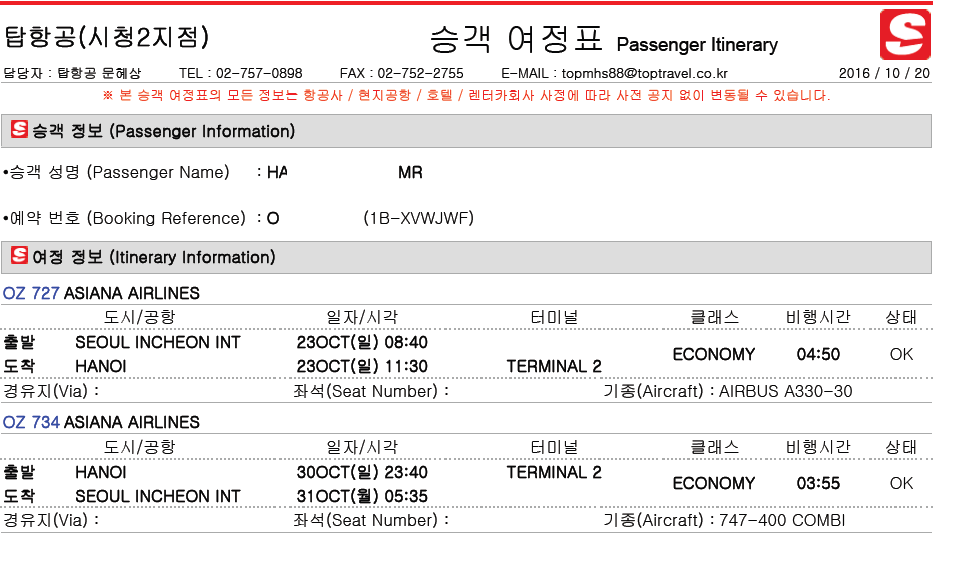
Task: Click the 03:55 flight duration
Action: coord(818,483)
